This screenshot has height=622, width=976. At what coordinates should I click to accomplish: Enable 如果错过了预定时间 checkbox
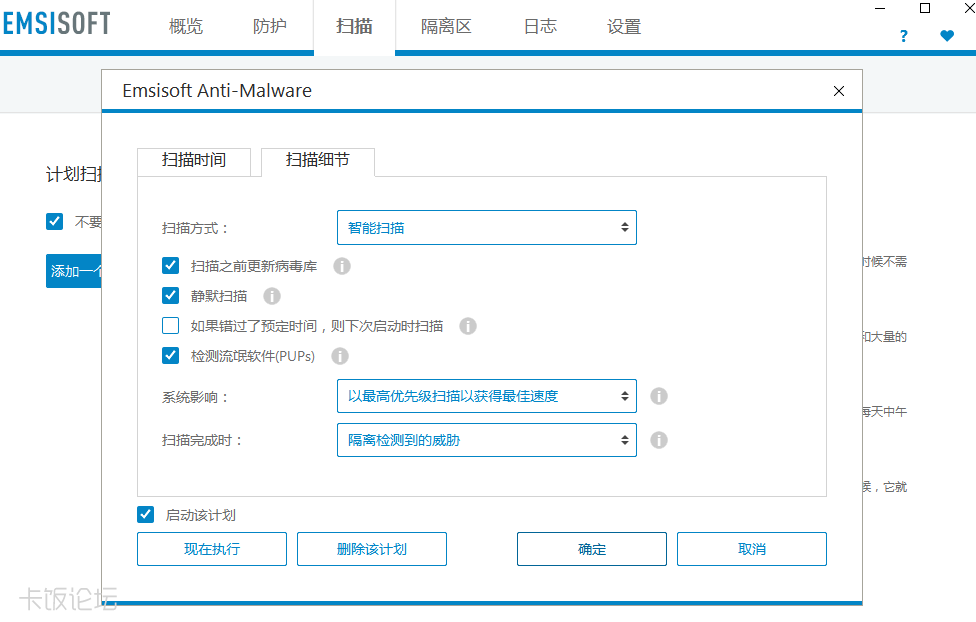click(171, 326)
